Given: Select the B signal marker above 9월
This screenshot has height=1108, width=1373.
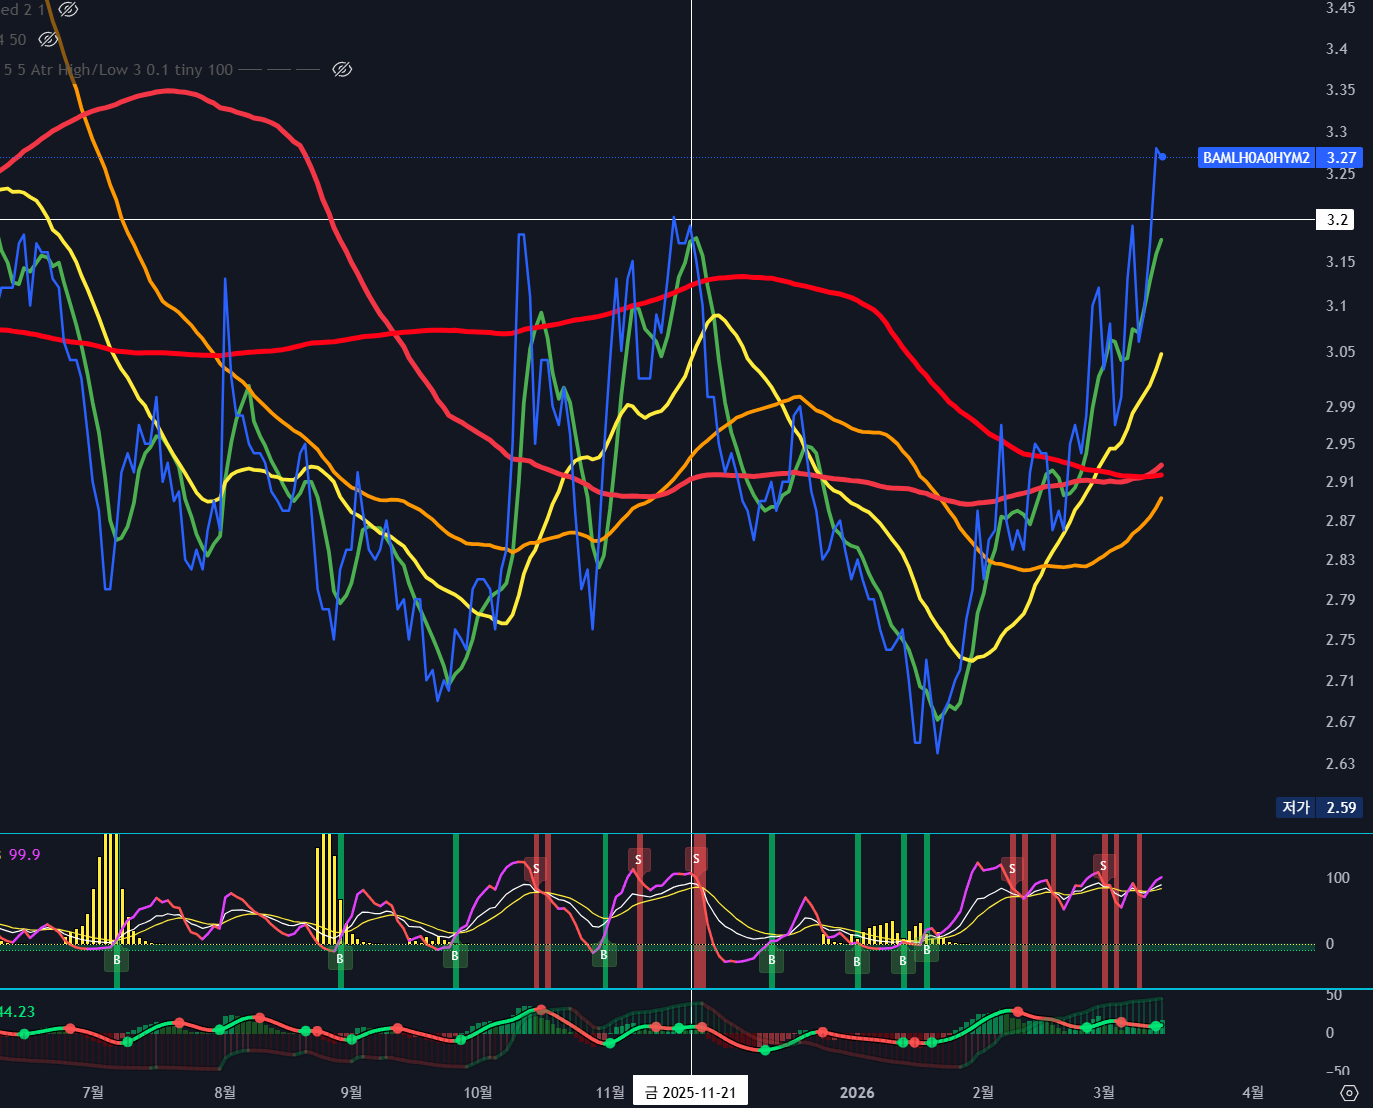Looking at the screenshot, I should click(340, 959).
